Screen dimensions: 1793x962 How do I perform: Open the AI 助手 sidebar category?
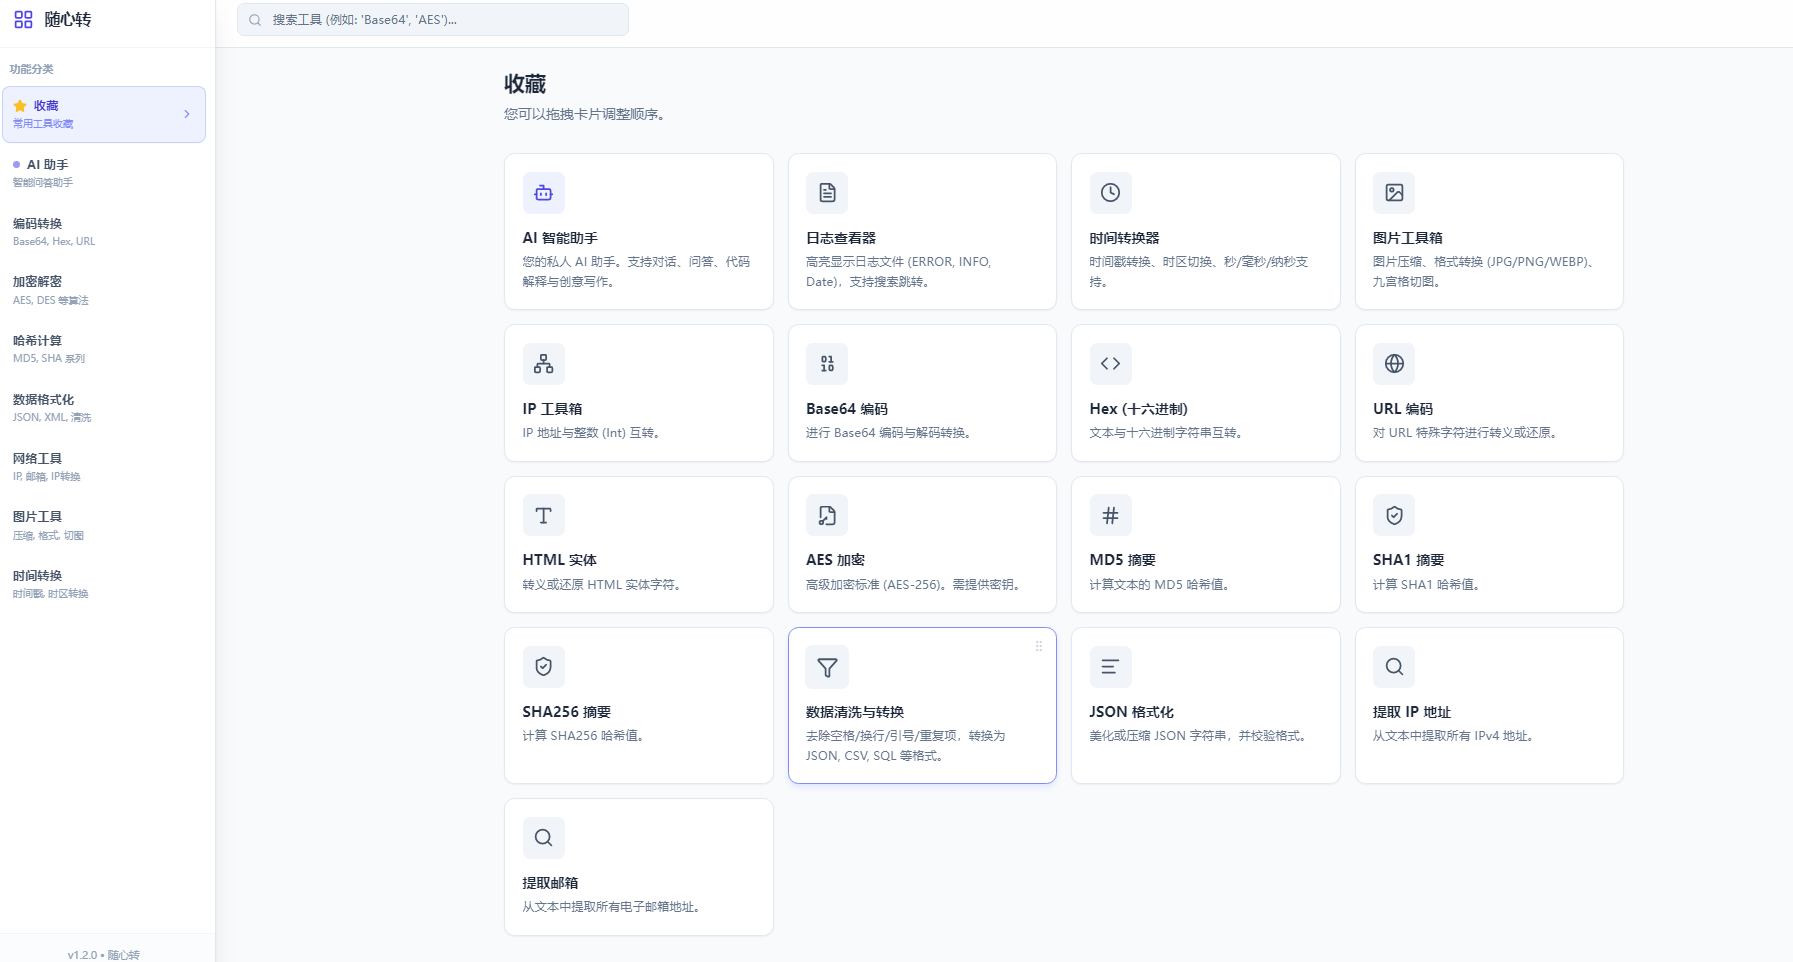tap(47, 165)
